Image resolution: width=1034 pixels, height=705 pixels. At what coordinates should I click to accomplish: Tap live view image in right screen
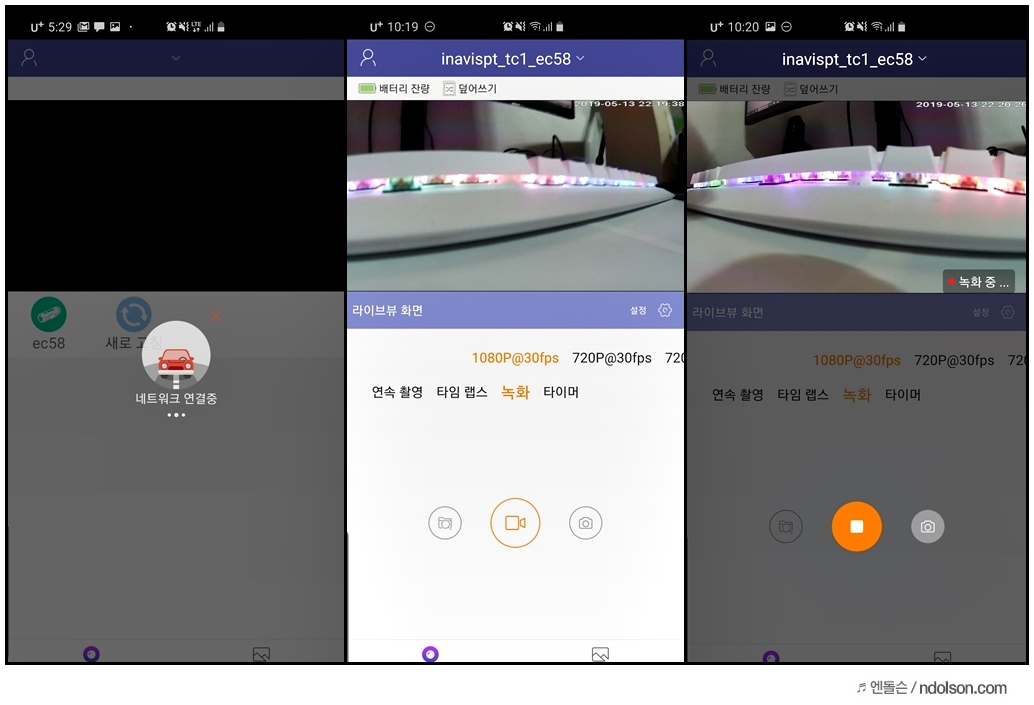coord(857,196)
